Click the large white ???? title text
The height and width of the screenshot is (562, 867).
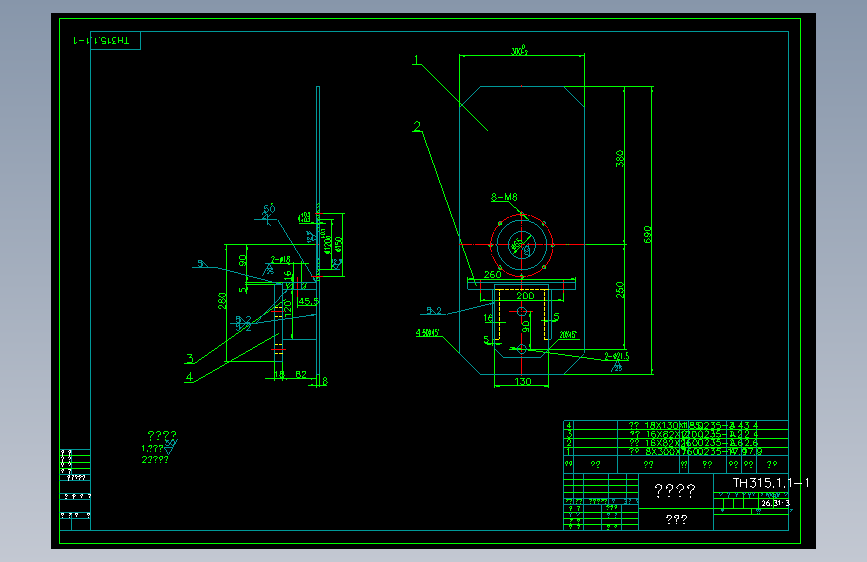675,490
